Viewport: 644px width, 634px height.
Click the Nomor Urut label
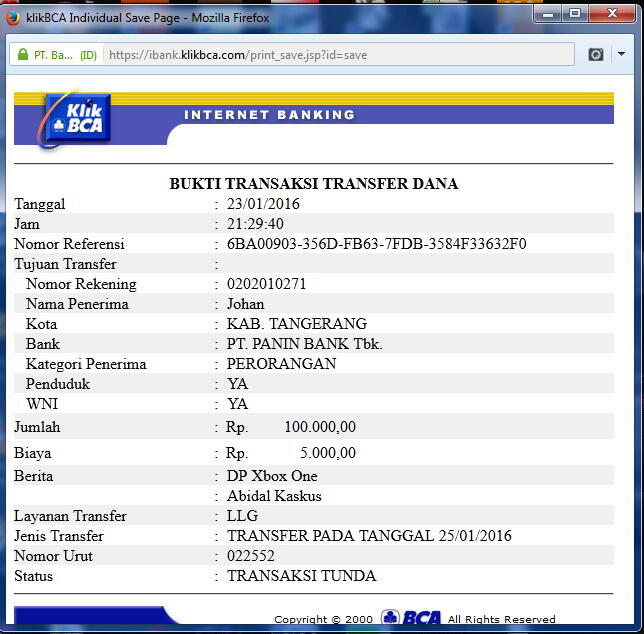point(53,556)
